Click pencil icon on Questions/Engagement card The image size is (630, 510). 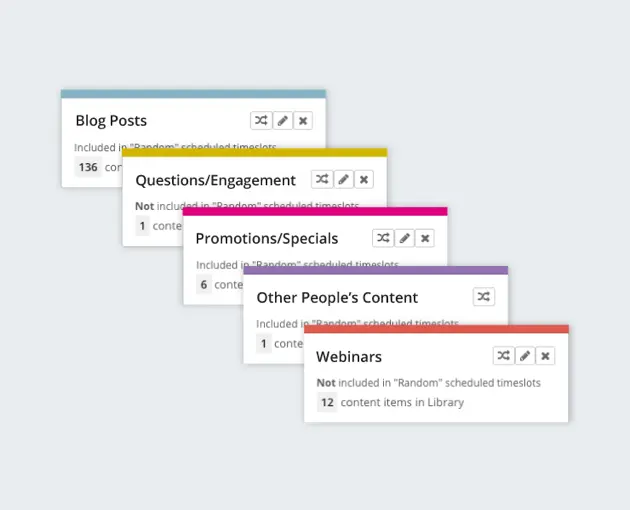tap(343, 180)
